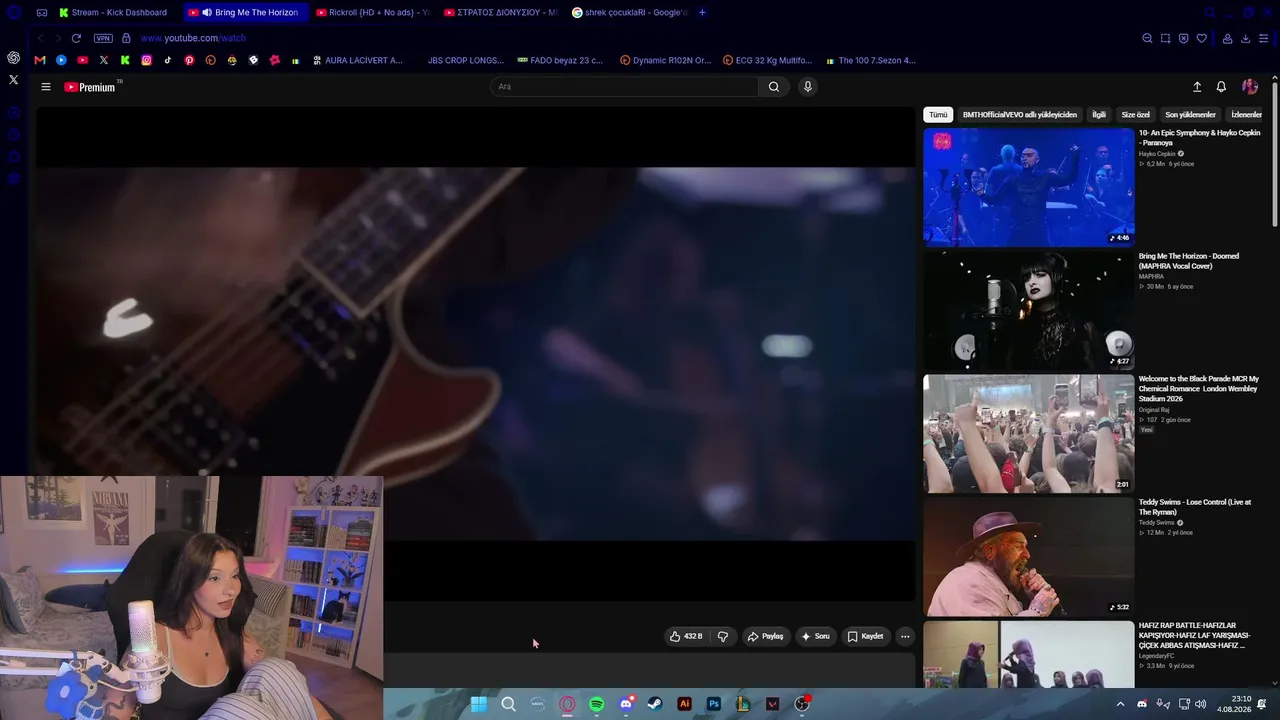Click the YouTube search field labeled Ara
The height and width of the screenshot is (720, 1280).
pos(625,87)
